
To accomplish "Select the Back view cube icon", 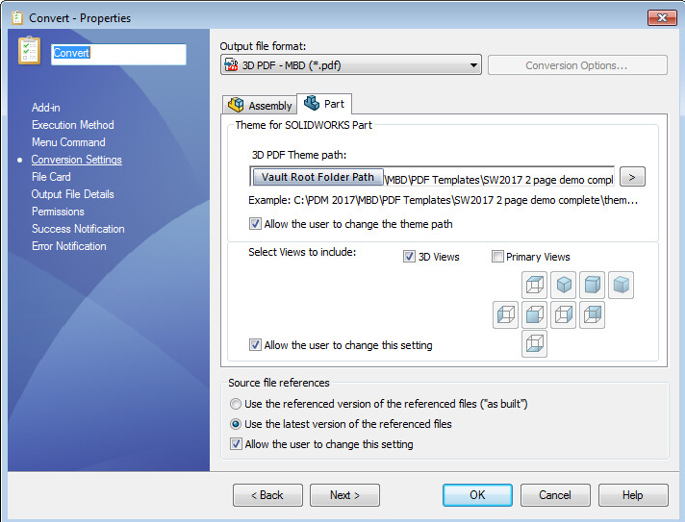I will pyautogui.click(x=592, y=315).
